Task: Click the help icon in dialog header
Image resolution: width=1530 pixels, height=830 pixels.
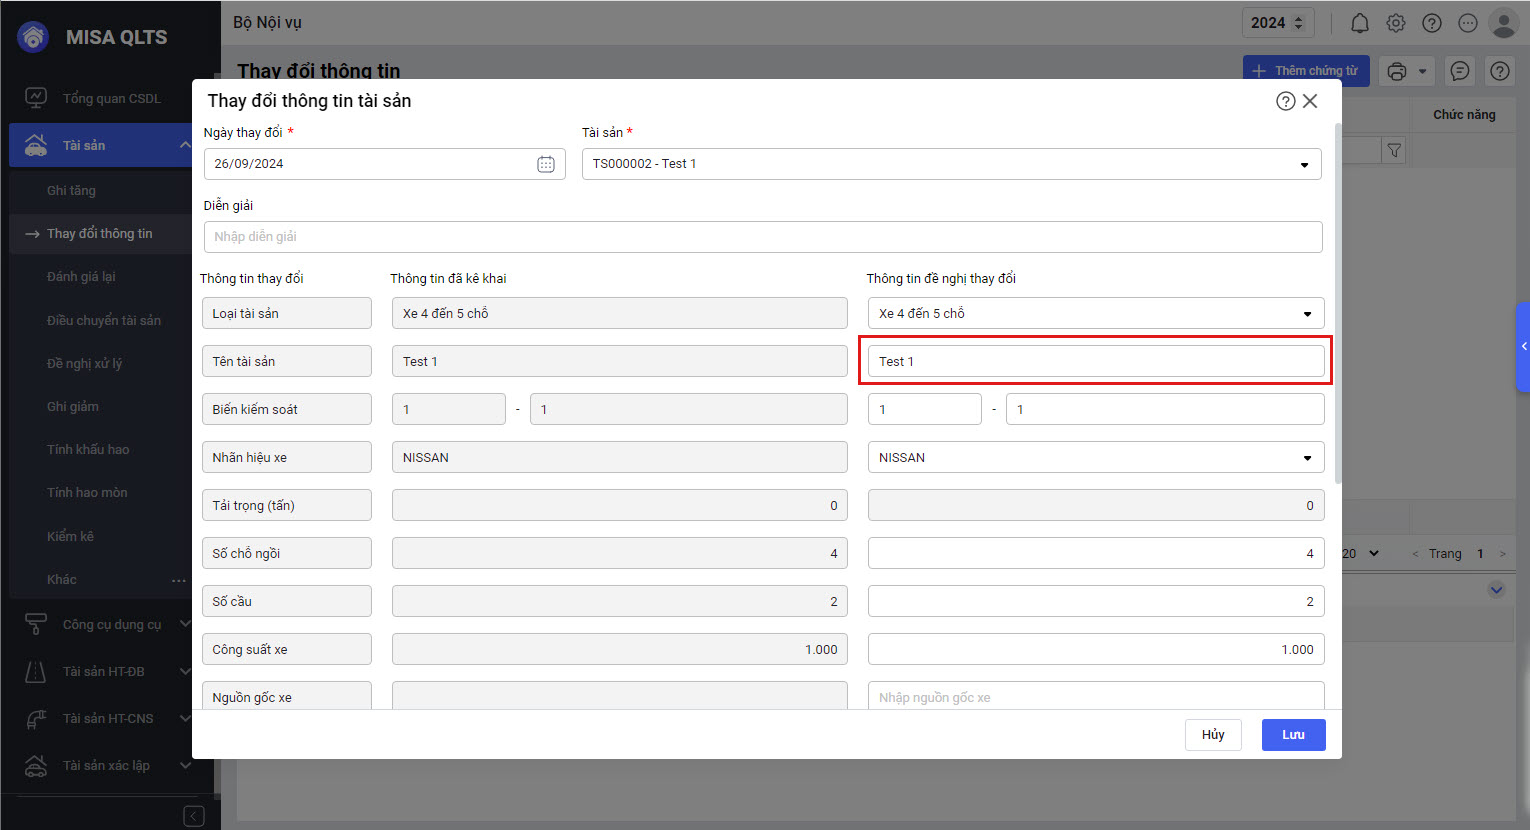Action: click(x=1285, y=101)
